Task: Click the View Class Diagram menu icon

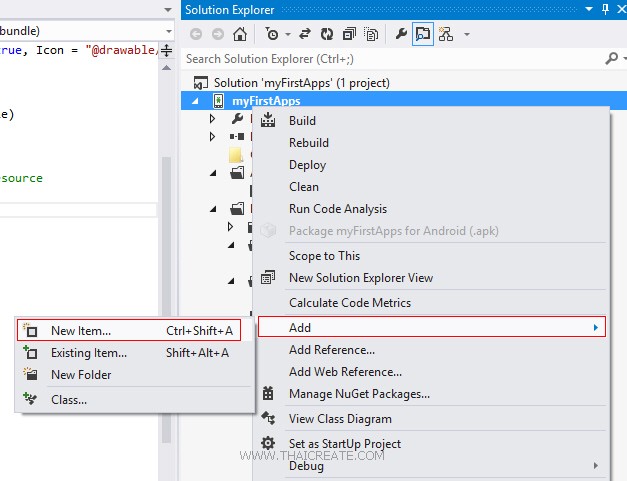Action: [x=268, y=418]
